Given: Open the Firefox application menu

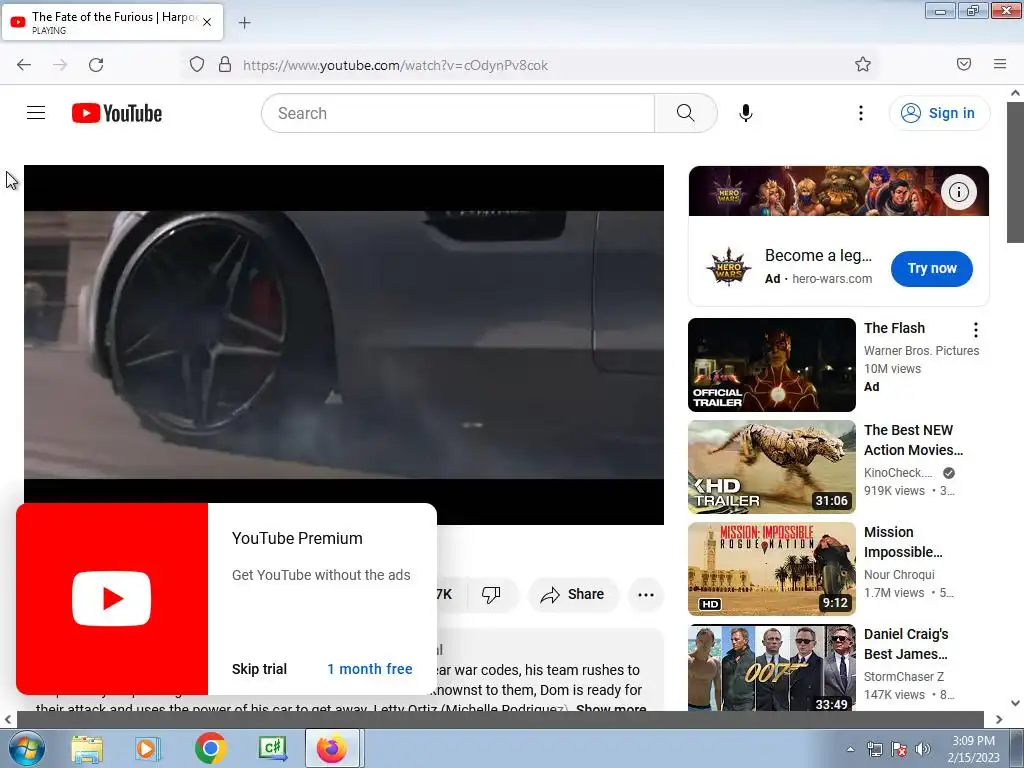Looking at the screenshot, I should tap(1000, 65).
